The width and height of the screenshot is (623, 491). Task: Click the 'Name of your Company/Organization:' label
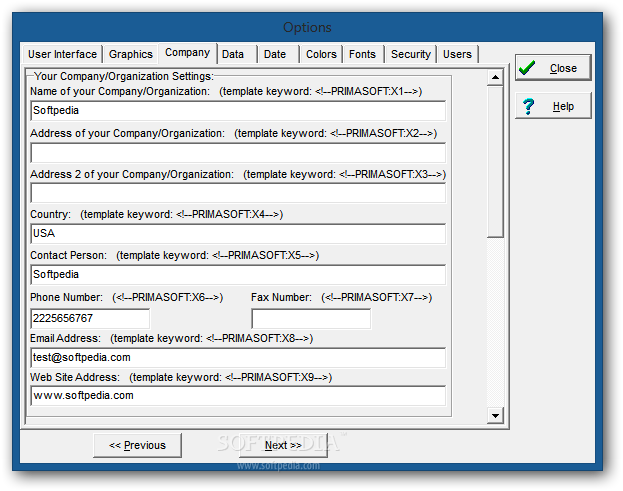tap(120, 91)
